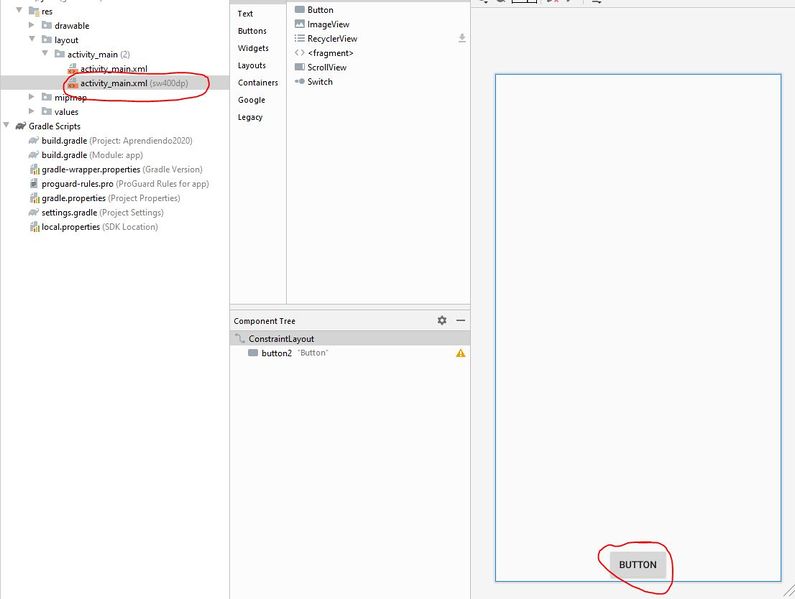Minimize the Component Tree panel
The height and width of the screenshot is (599, 795).
(x=460, y=320)
